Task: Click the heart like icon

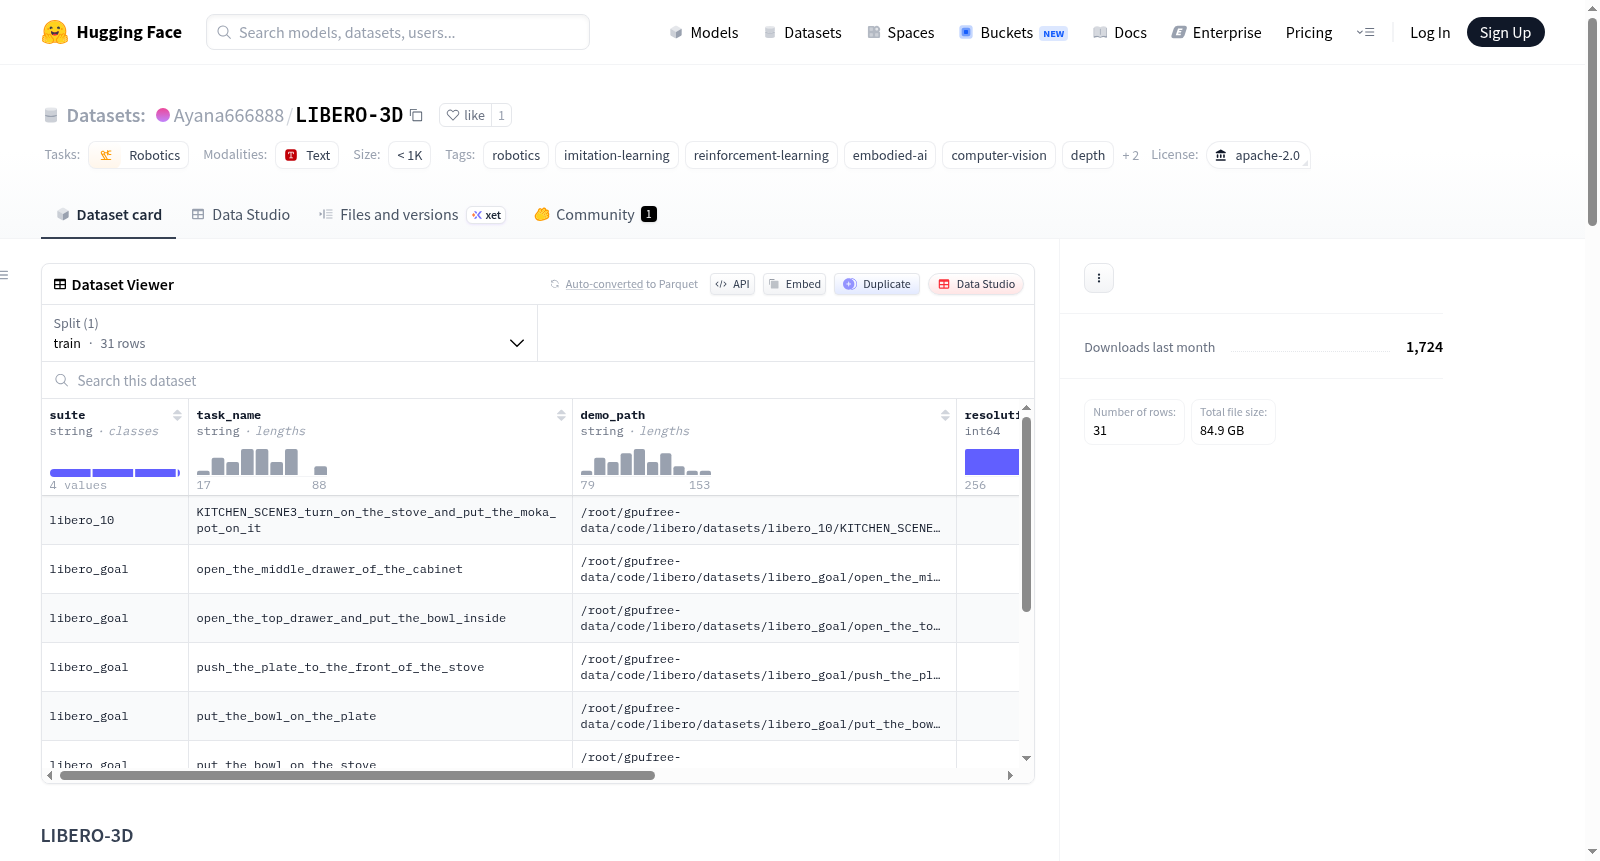Action: point(453,115)
